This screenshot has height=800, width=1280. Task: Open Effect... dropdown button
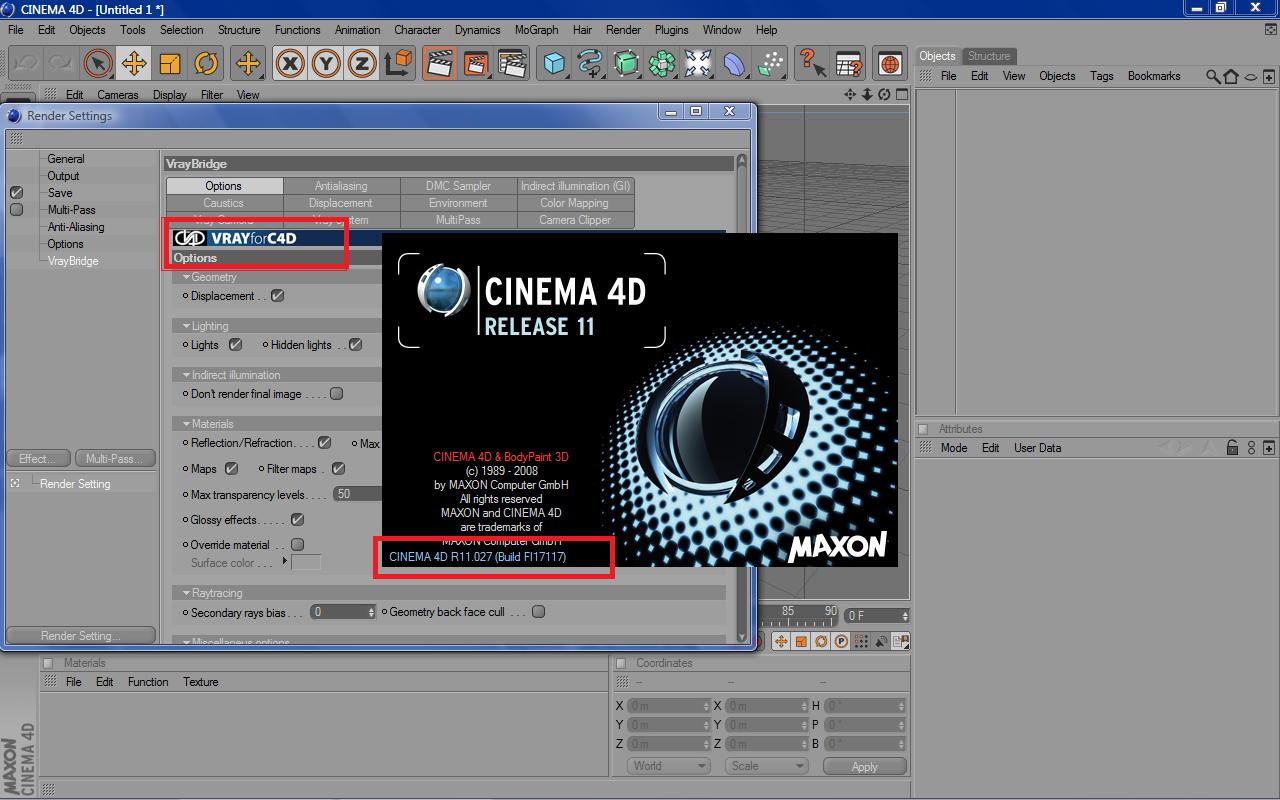[38, 459]
